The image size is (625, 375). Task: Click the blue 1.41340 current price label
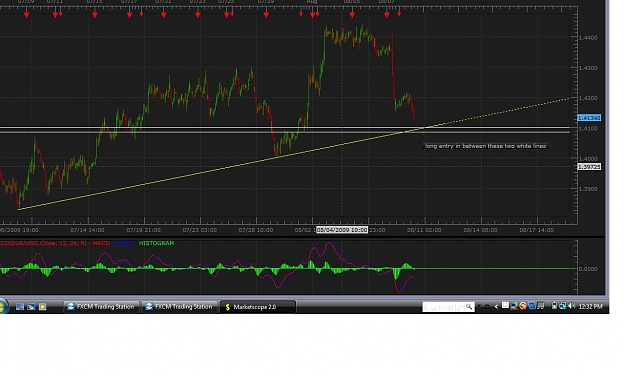pos(589,118)
